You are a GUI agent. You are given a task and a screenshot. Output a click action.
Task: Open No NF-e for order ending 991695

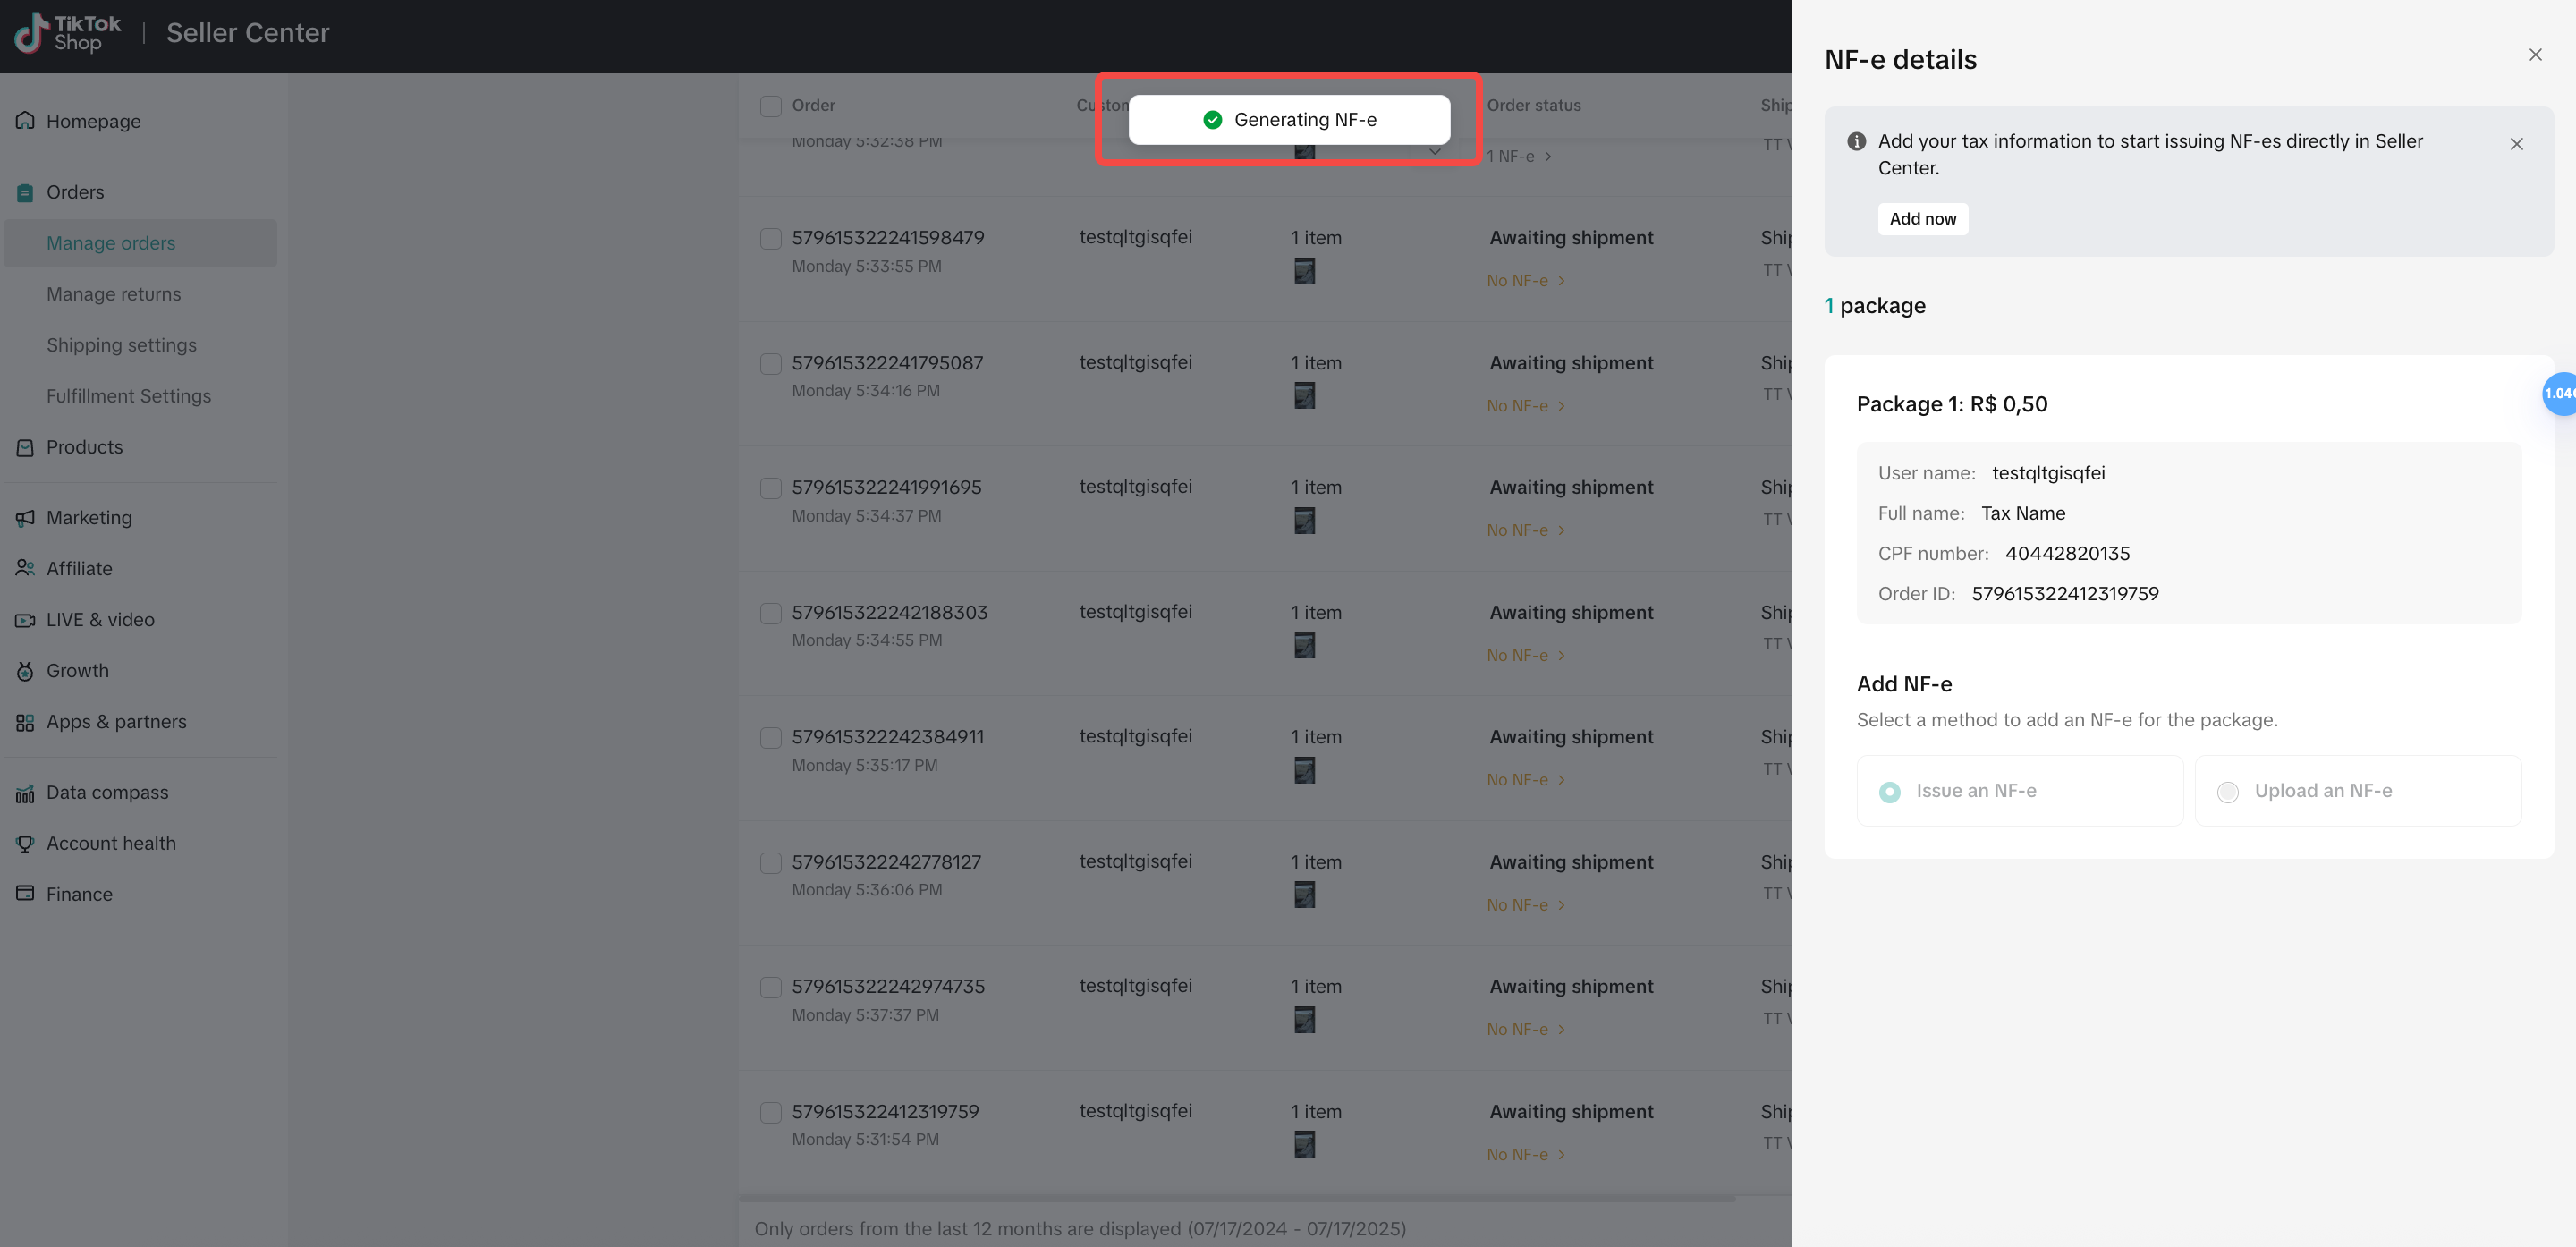click(1525, 530)
